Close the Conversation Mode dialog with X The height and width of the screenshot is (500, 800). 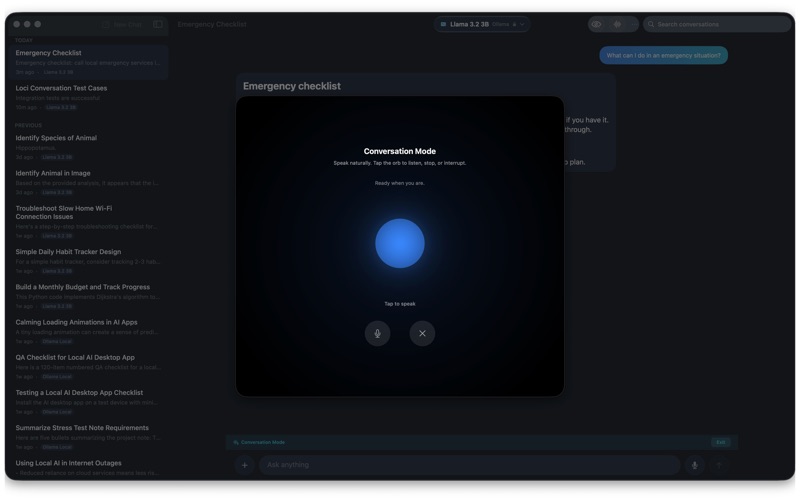(422, 333)
